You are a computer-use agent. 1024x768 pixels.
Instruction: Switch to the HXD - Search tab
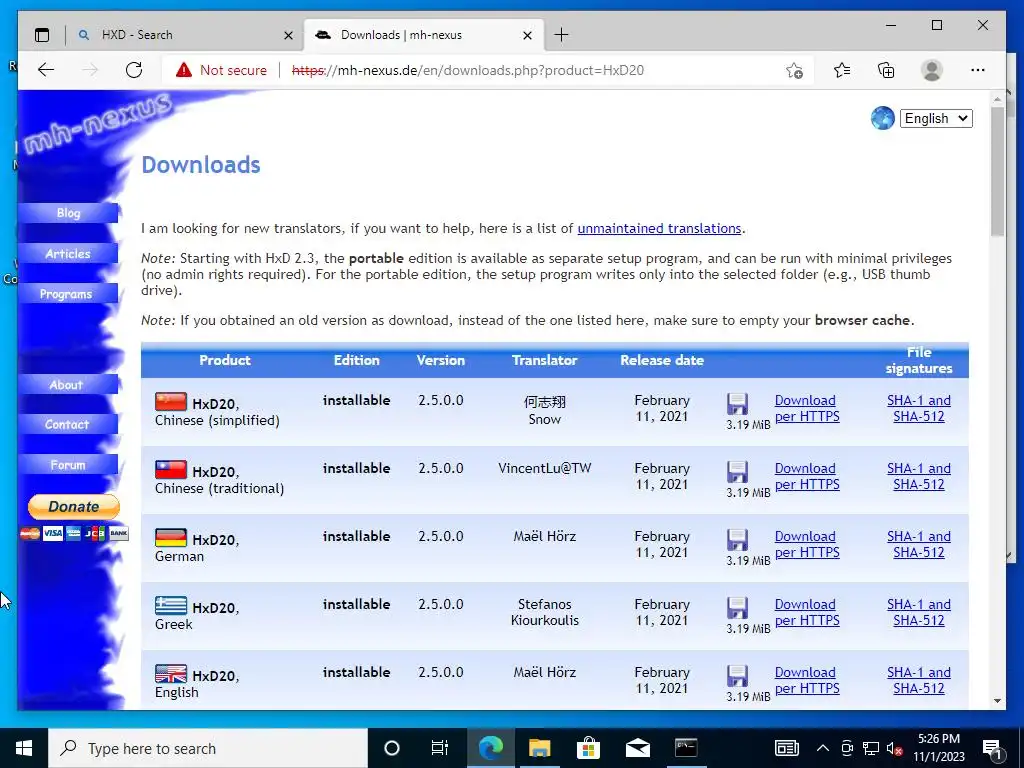[x=185, y=35]
